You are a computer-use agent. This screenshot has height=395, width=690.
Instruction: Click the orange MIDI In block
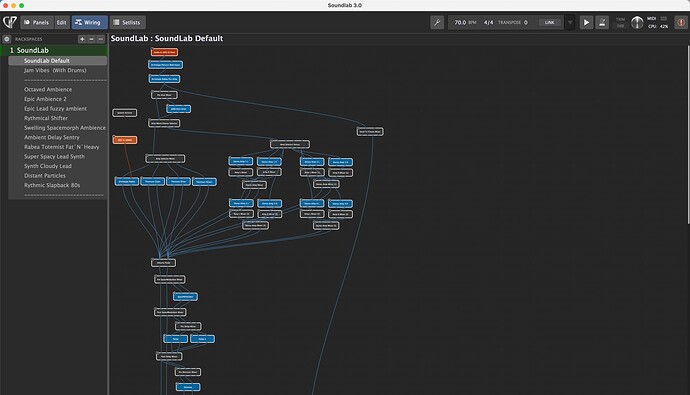125,140
